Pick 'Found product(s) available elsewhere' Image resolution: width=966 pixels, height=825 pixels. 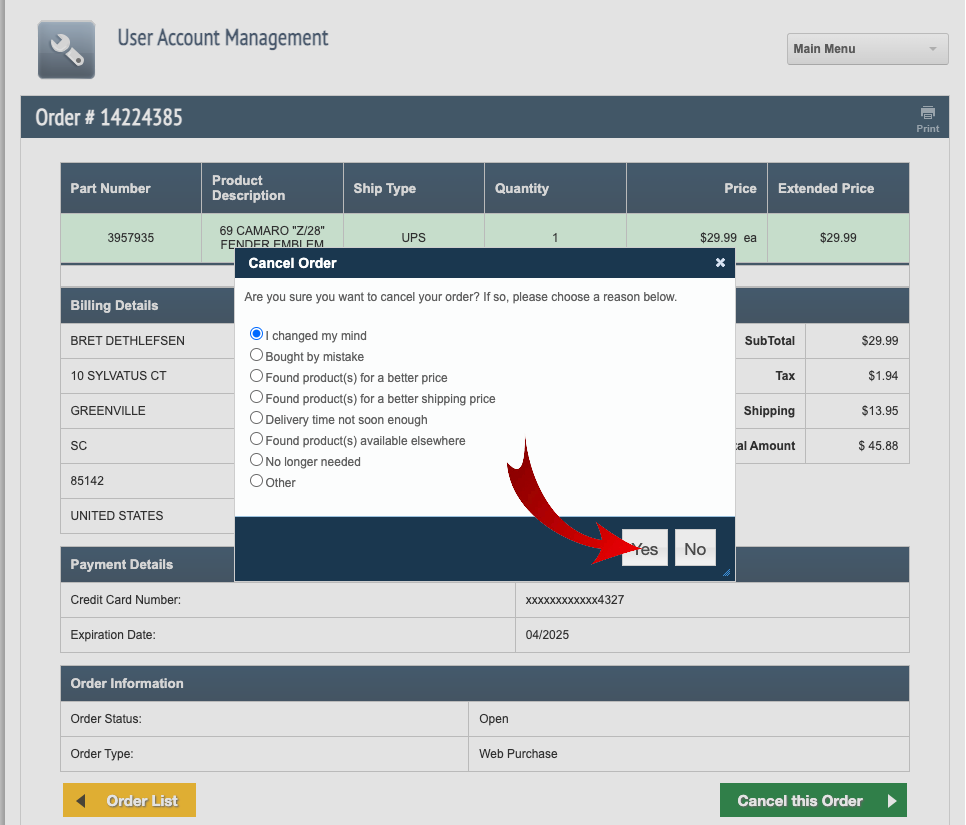256,439
